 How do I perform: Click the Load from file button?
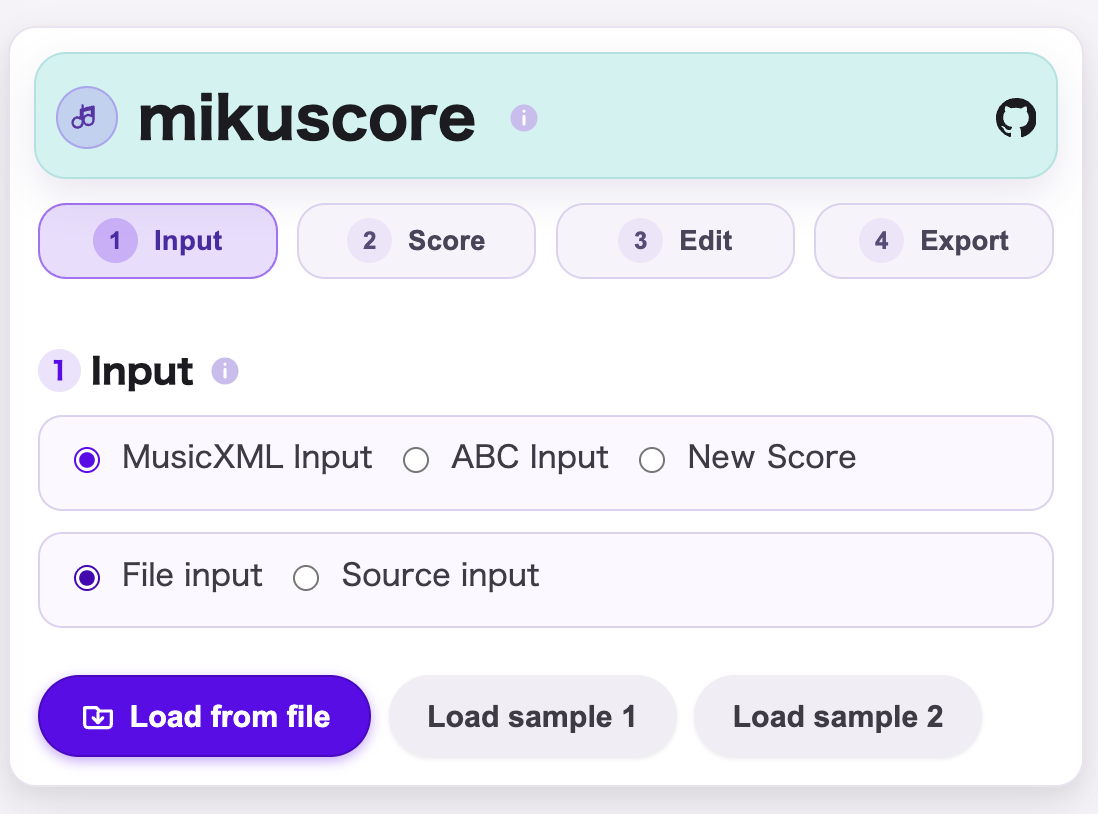(x=204, y=716)
